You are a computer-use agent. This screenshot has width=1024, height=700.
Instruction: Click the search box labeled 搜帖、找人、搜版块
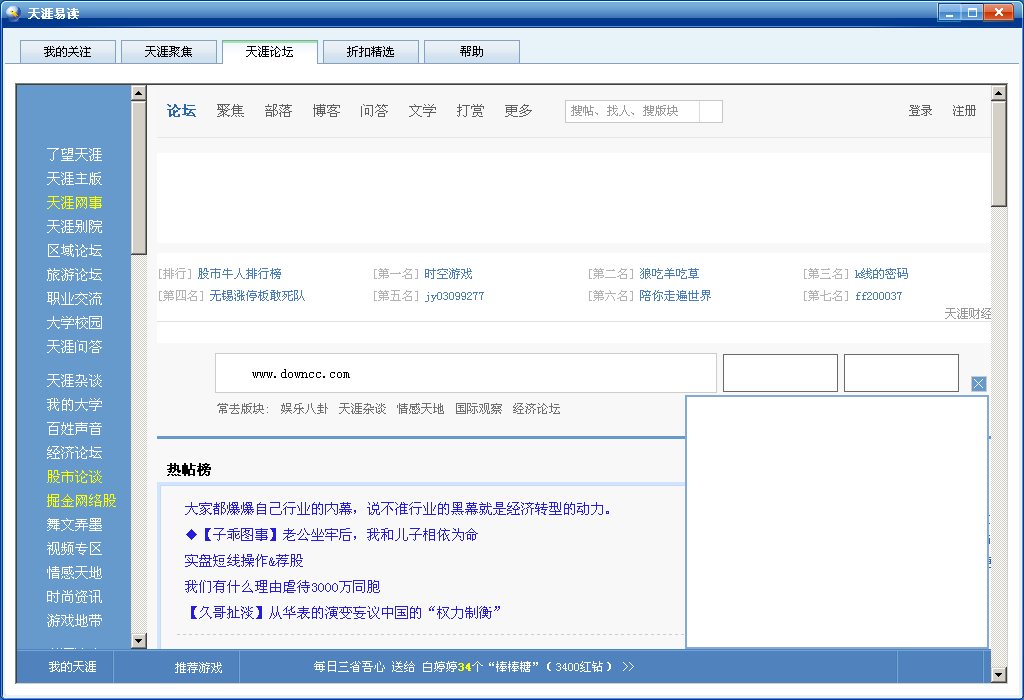click(630, 111)
